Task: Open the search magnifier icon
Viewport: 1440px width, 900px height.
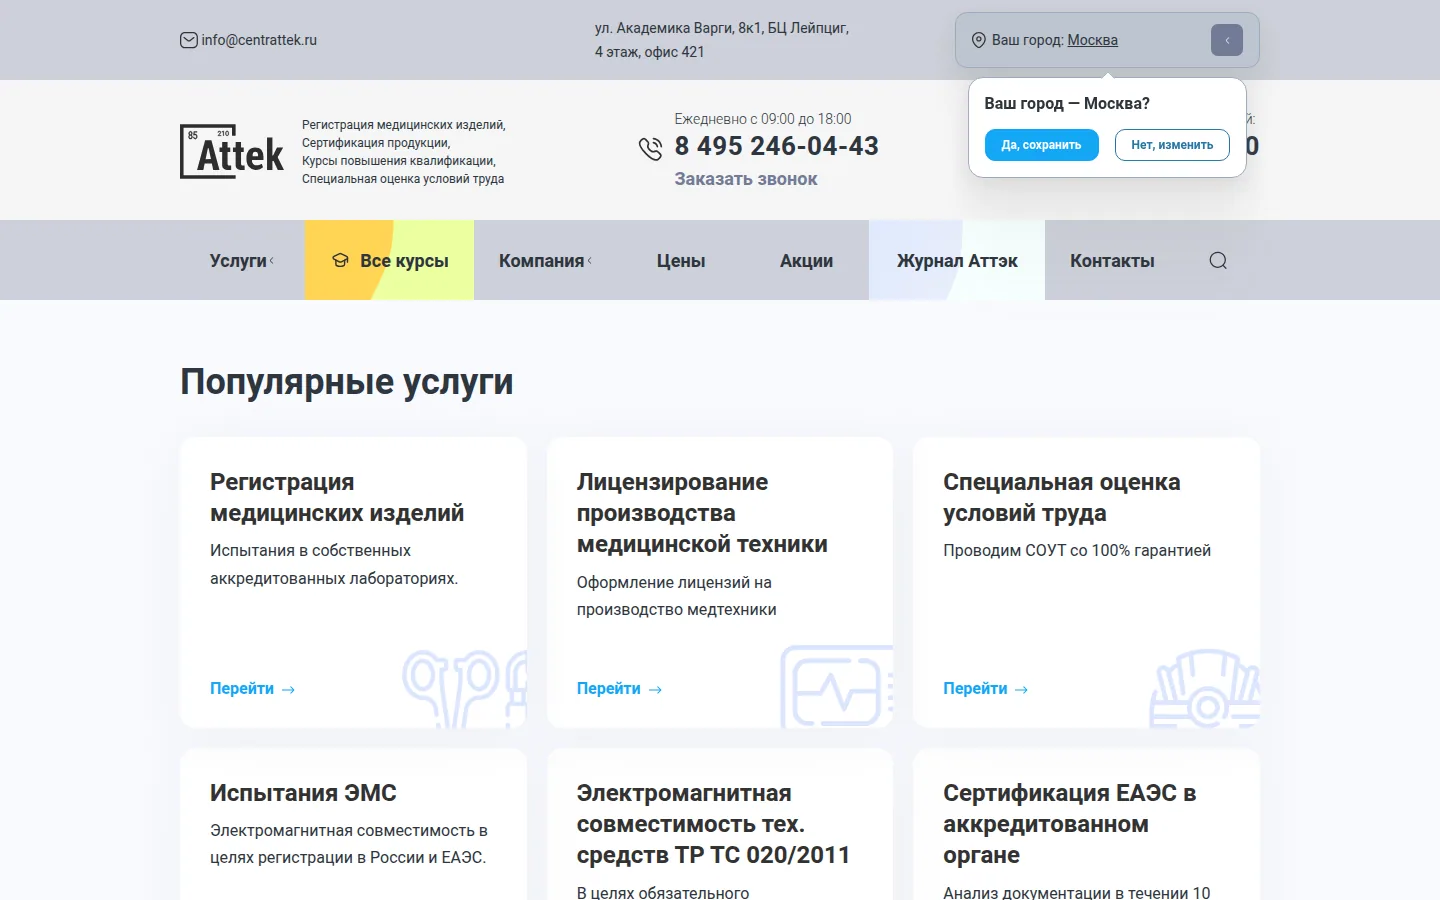Action: [1218, 260]
